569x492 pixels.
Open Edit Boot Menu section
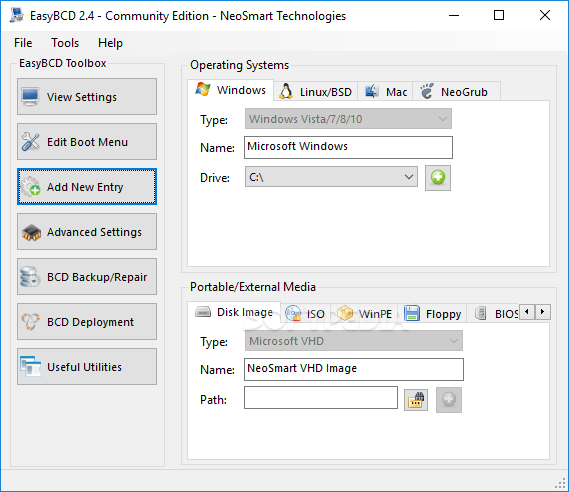(x=87, y=142)
